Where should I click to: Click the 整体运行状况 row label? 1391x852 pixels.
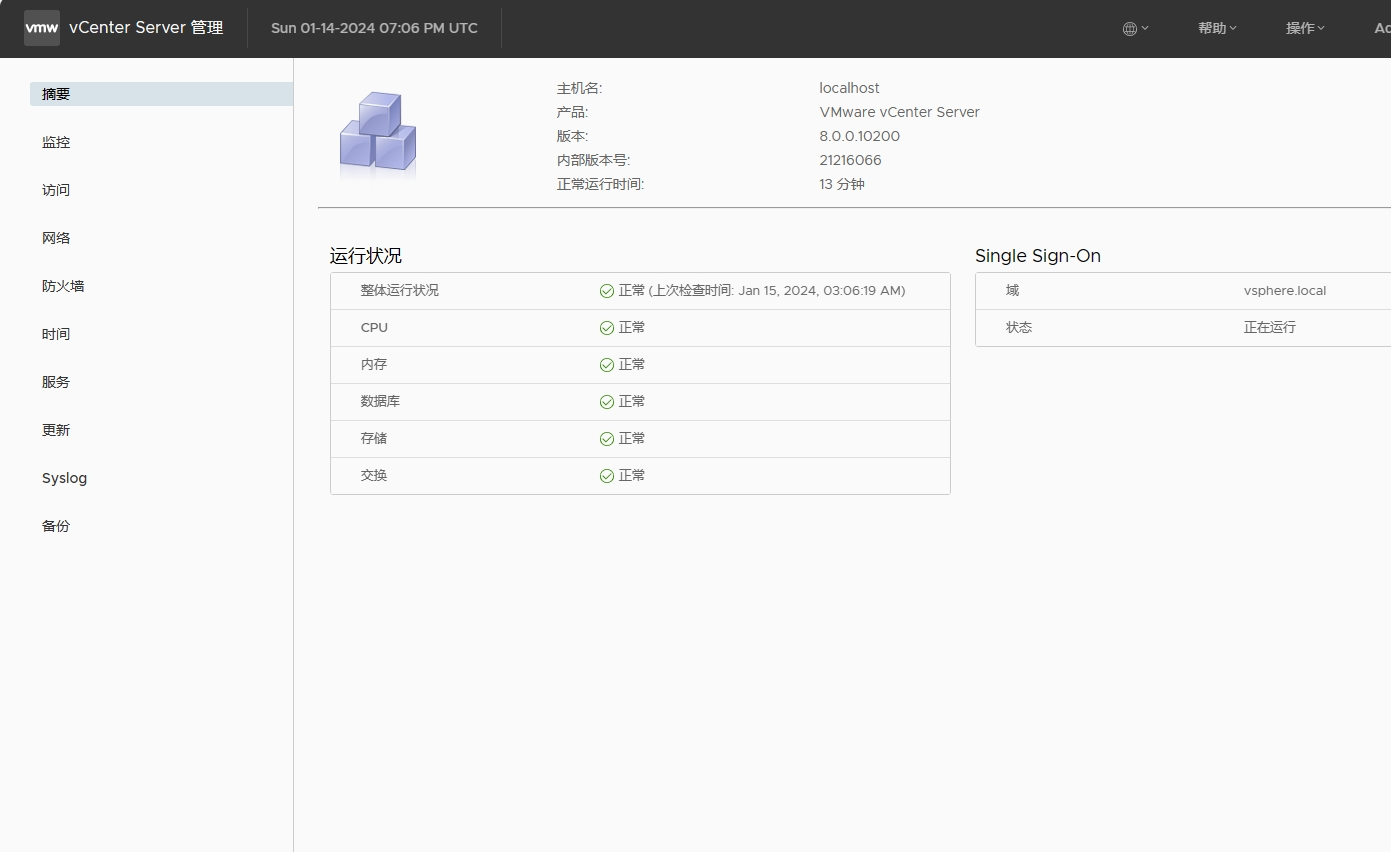pyautogui.click(x=400, y=291)
